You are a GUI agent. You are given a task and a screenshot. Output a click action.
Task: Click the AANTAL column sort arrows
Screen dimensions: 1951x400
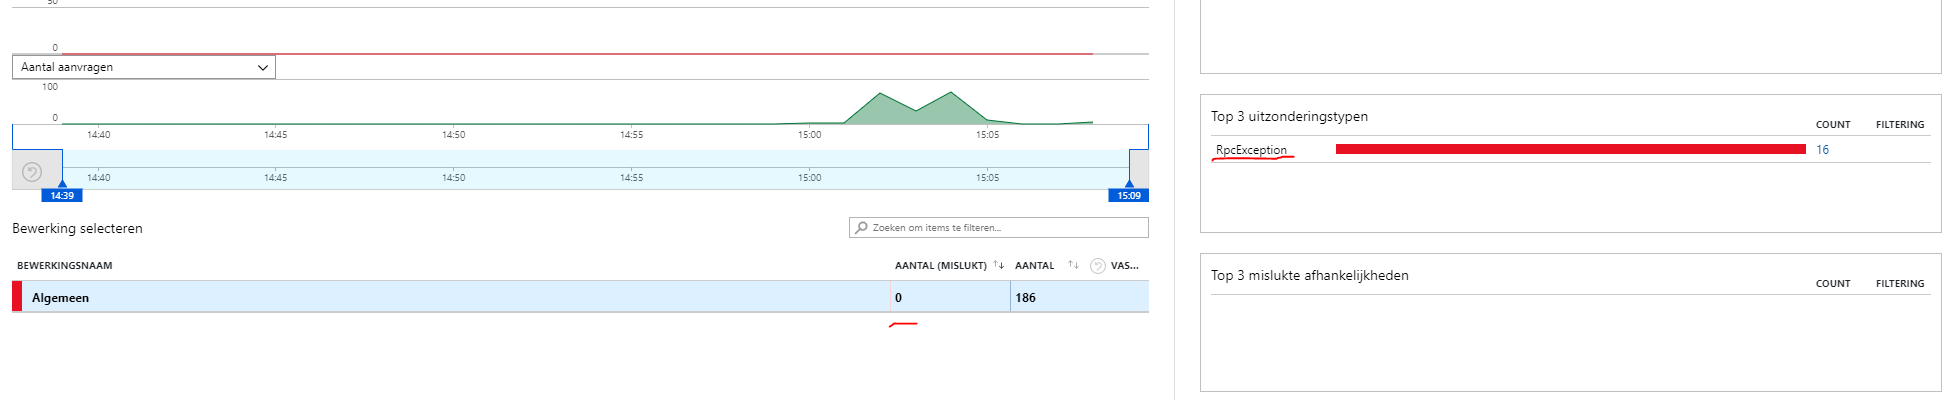[x=1073, y=265]
